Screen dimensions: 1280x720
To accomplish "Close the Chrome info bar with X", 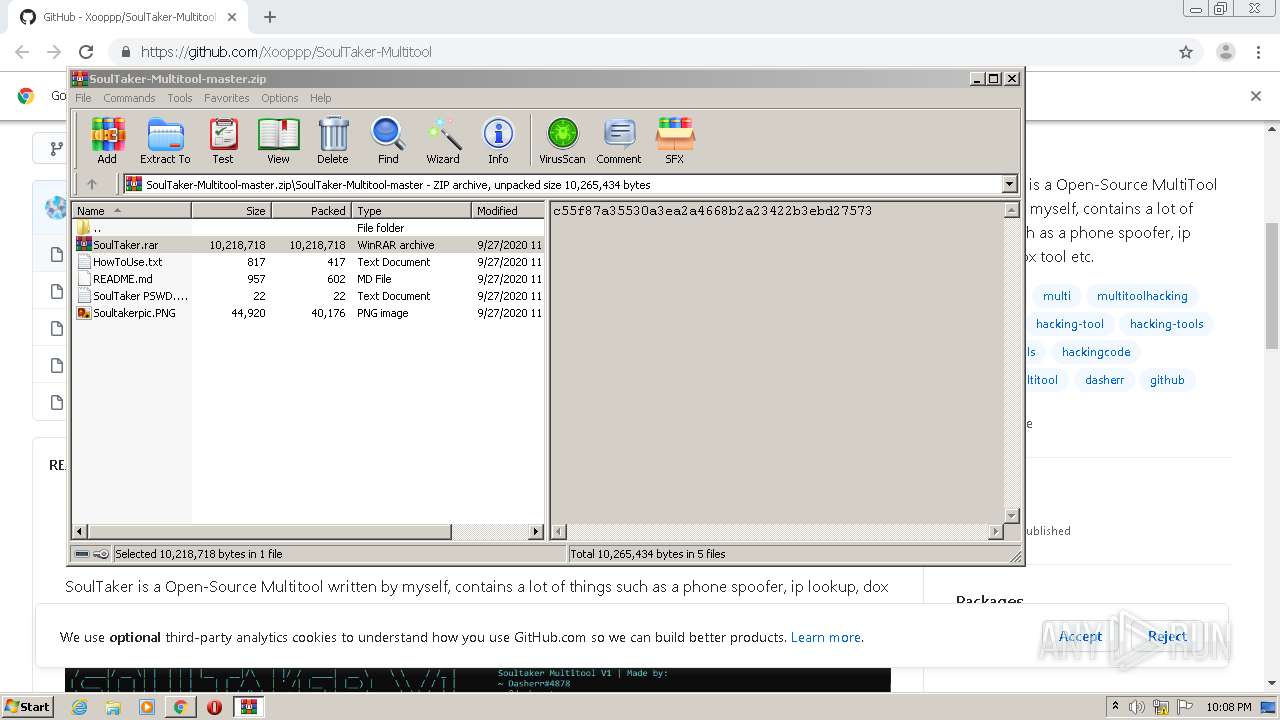I will 1256,96.
